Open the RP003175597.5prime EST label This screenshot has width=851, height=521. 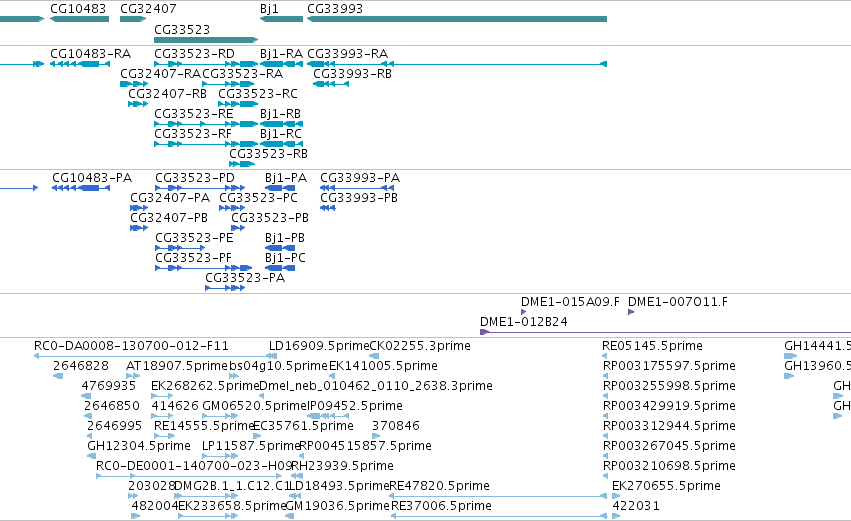click(669, 366)
